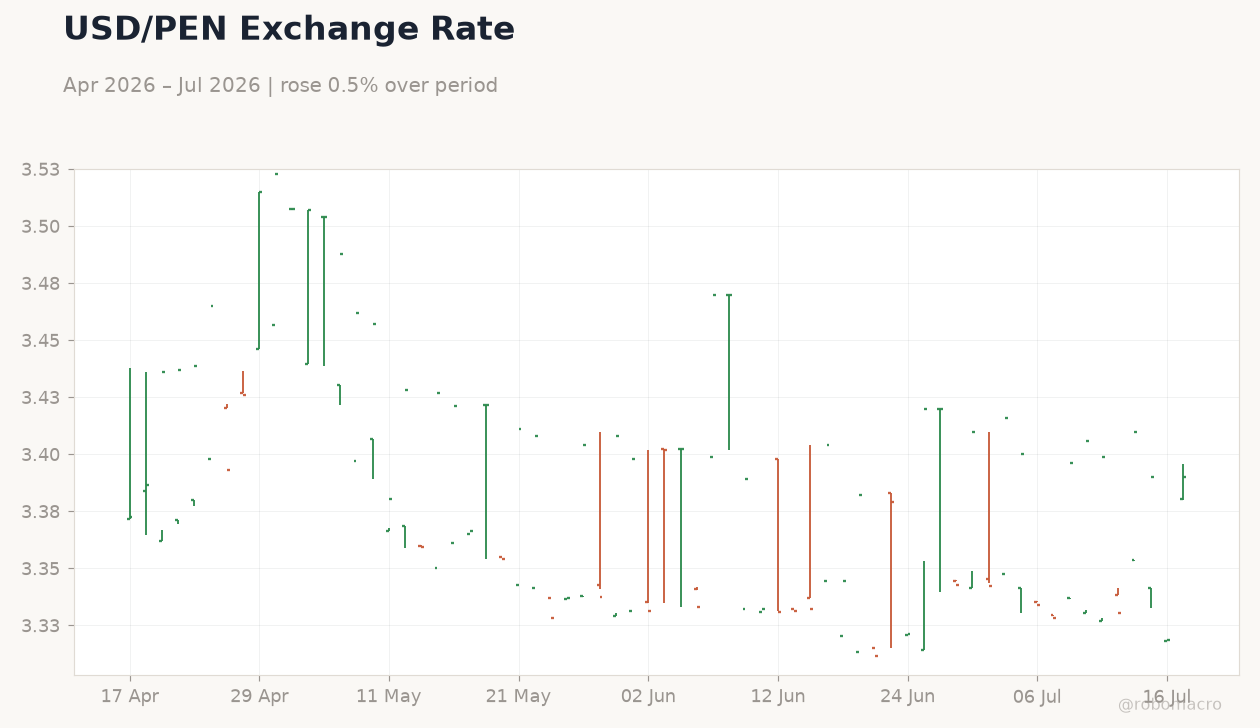
Task: Click the 3.45 y-axis label
Action: (x=41, y=341)
